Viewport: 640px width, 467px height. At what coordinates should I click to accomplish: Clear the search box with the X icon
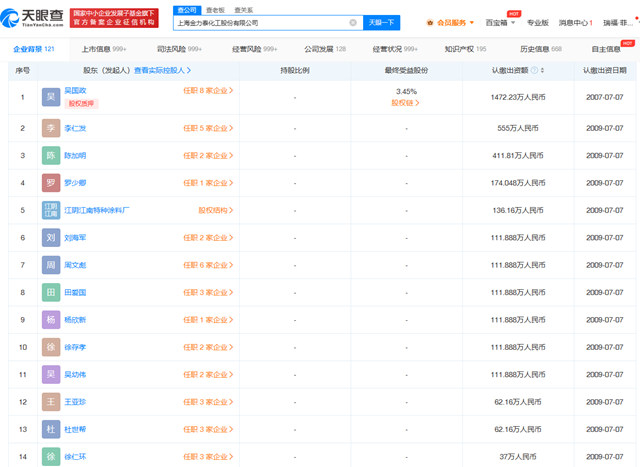click(353, 23)
